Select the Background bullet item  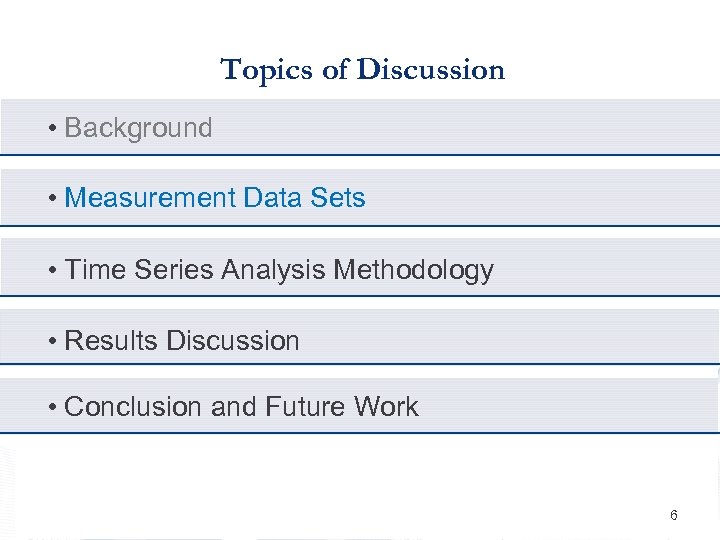[x=138, y=128]
